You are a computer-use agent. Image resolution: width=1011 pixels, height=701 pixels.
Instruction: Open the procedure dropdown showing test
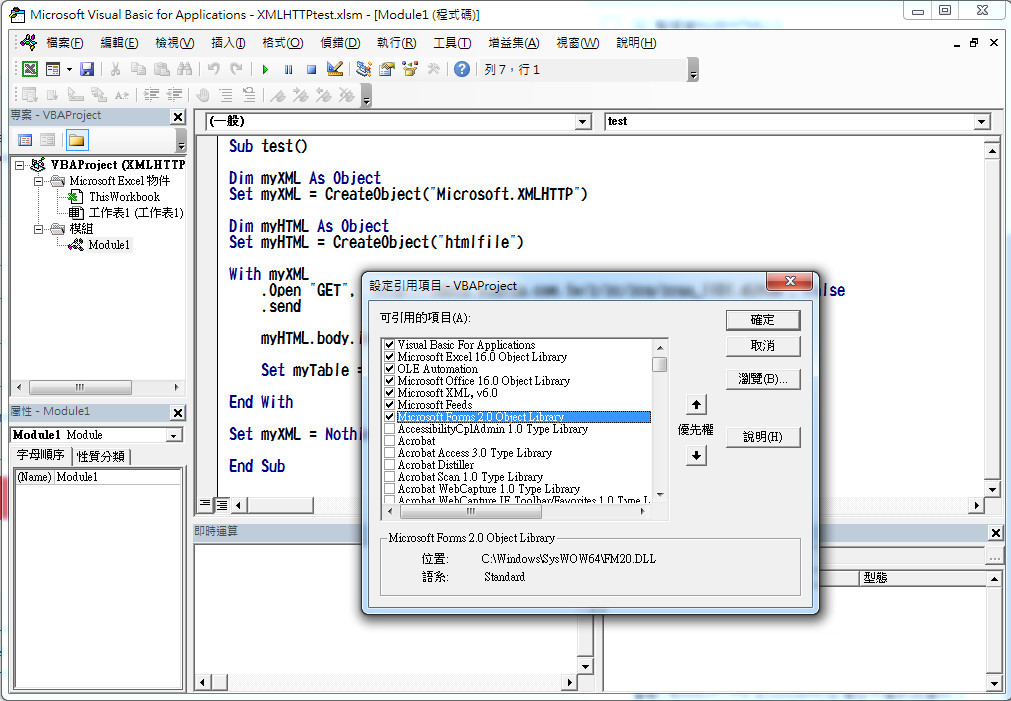click(x=981, y=121)
